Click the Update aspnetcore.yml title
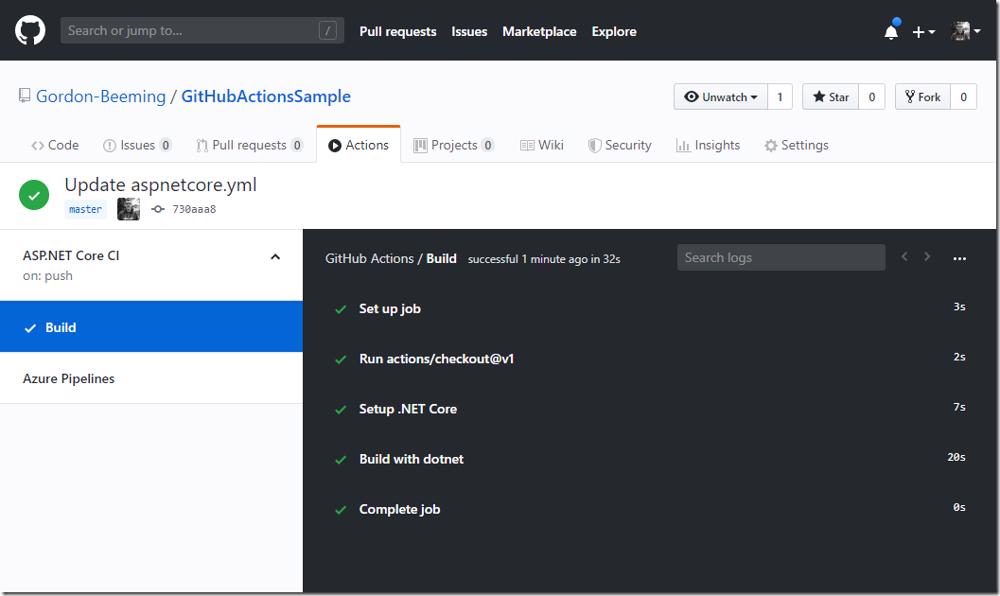 161,185
